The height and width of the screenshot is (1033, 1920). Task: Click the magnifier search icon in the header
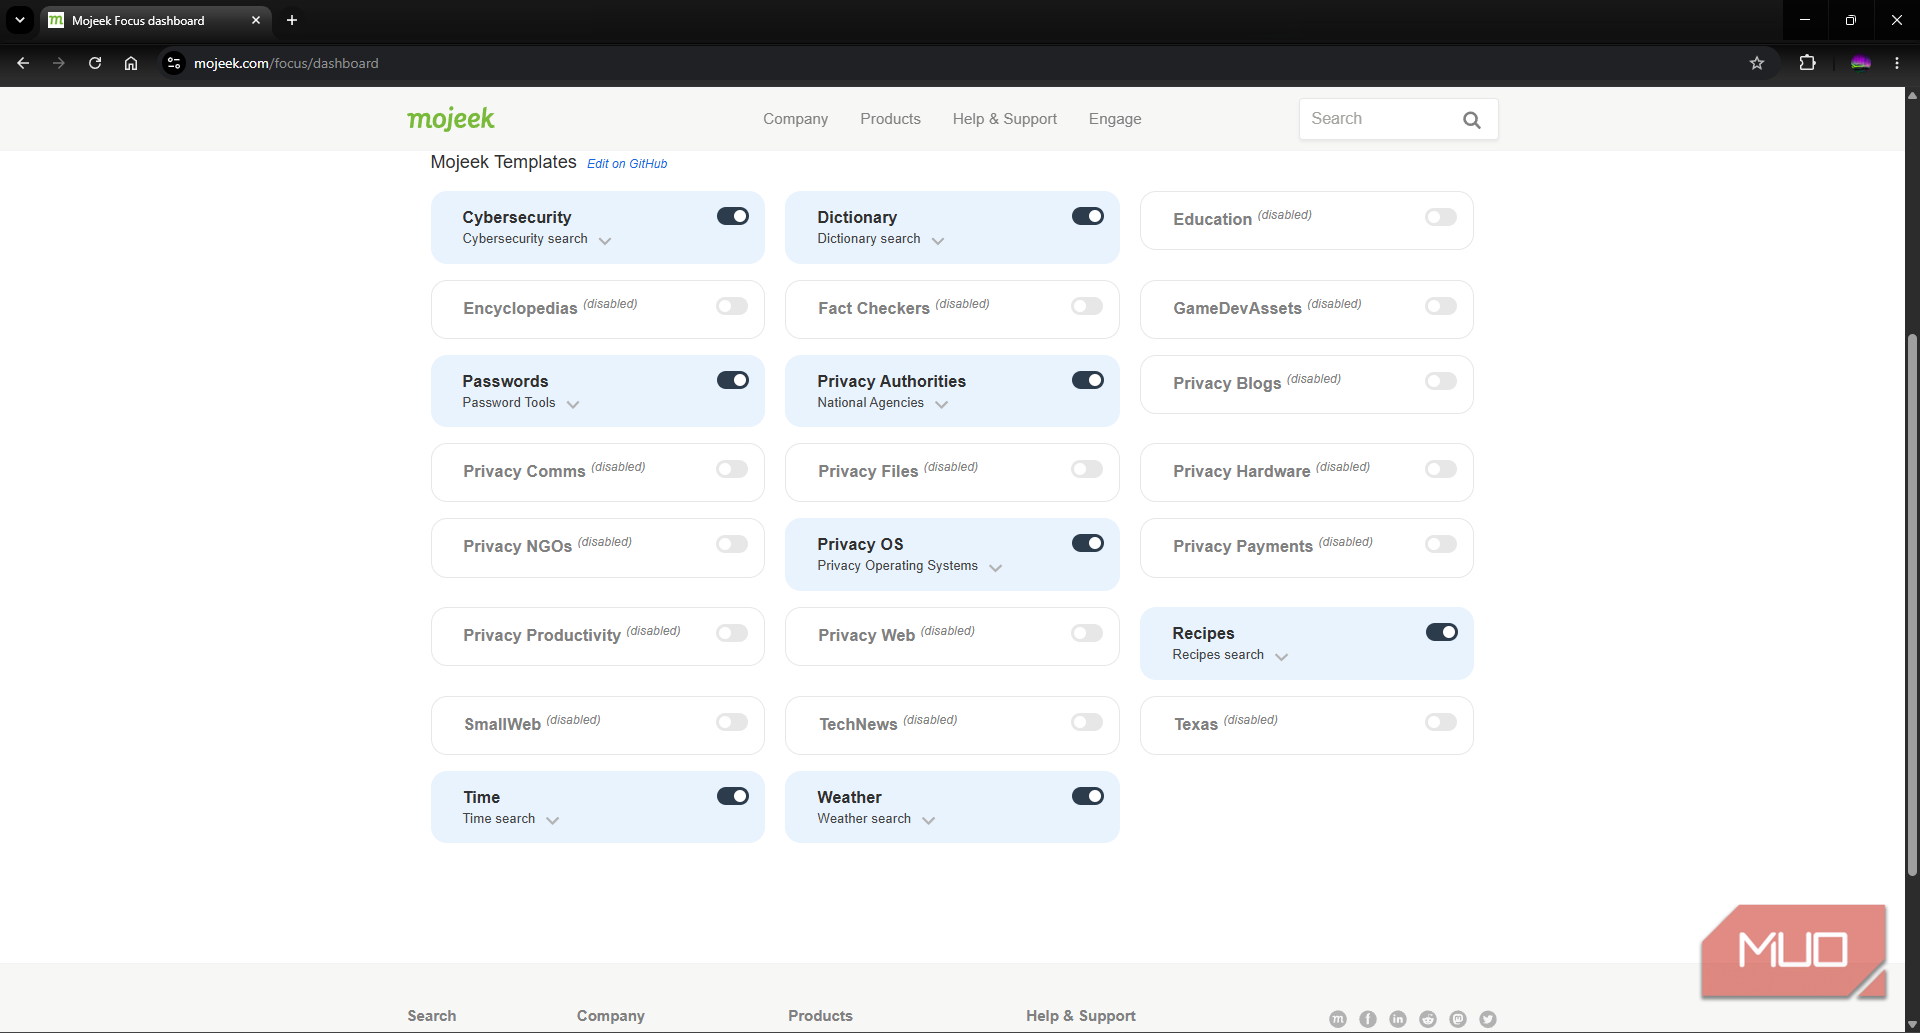click(1471, 120)
